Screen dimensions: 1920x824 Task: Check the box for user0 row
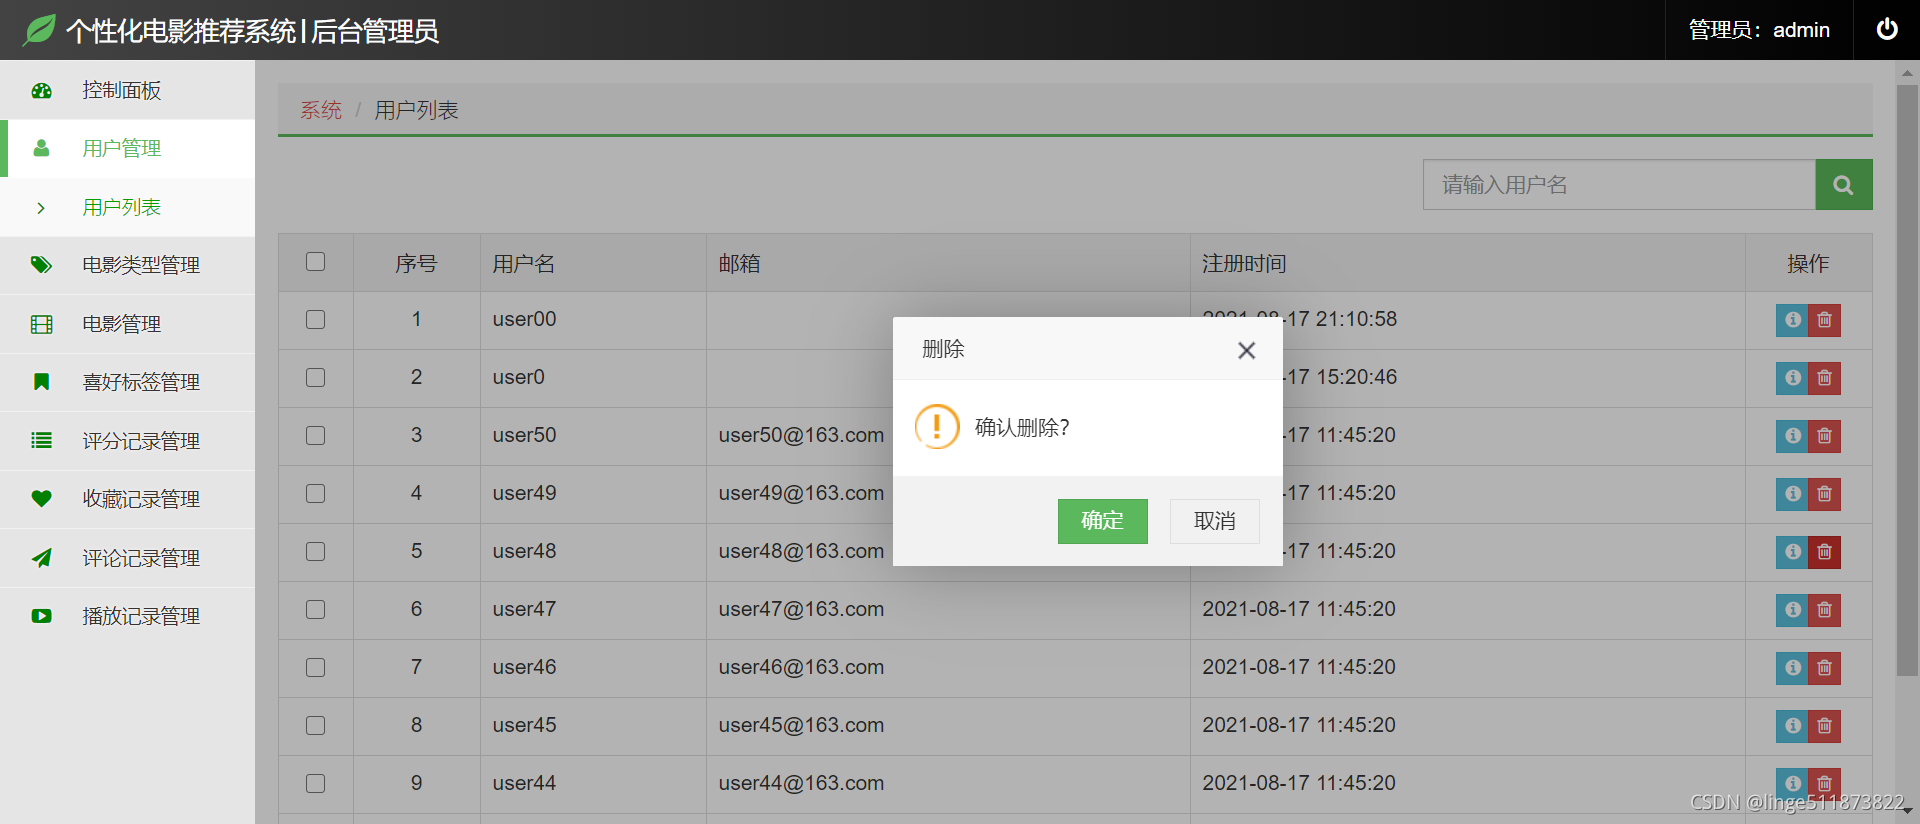coord(316,378)
